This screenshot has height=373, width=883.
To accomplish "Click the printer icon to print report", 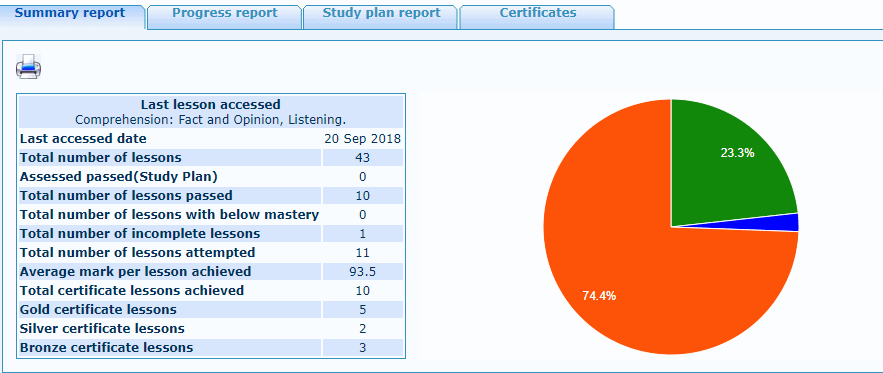I will click(x=28, y=66).
